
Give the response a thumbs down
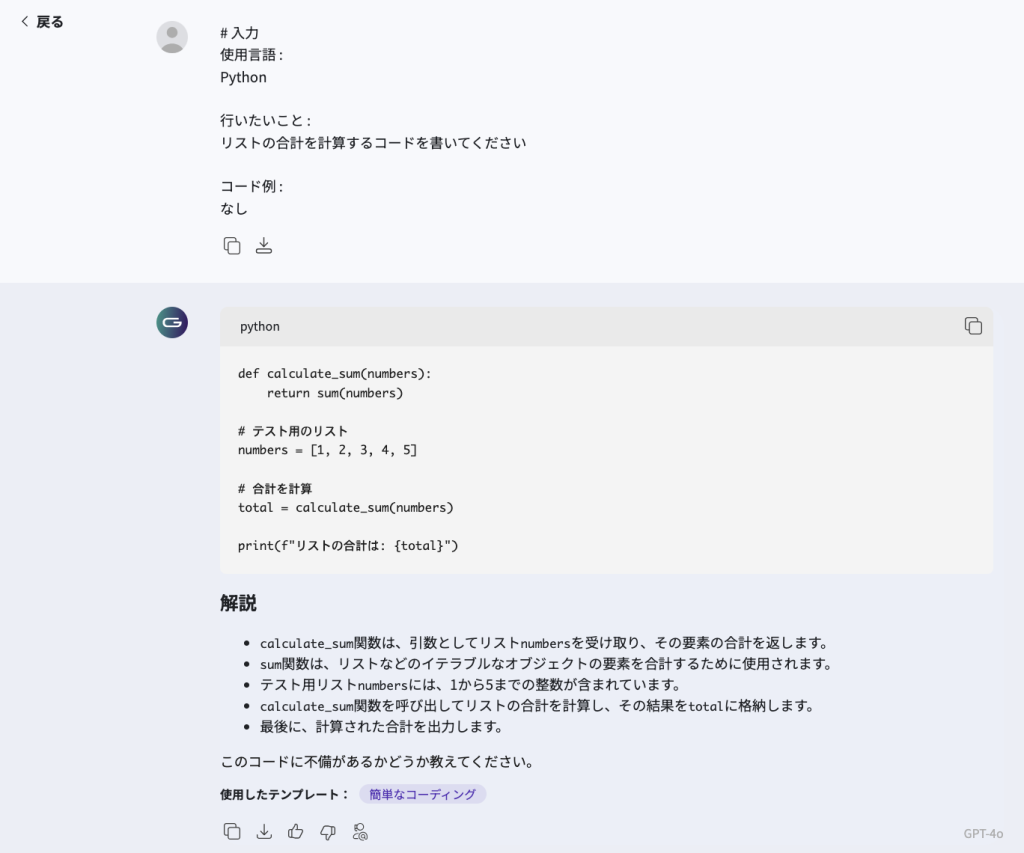click(x=327, y=832)
